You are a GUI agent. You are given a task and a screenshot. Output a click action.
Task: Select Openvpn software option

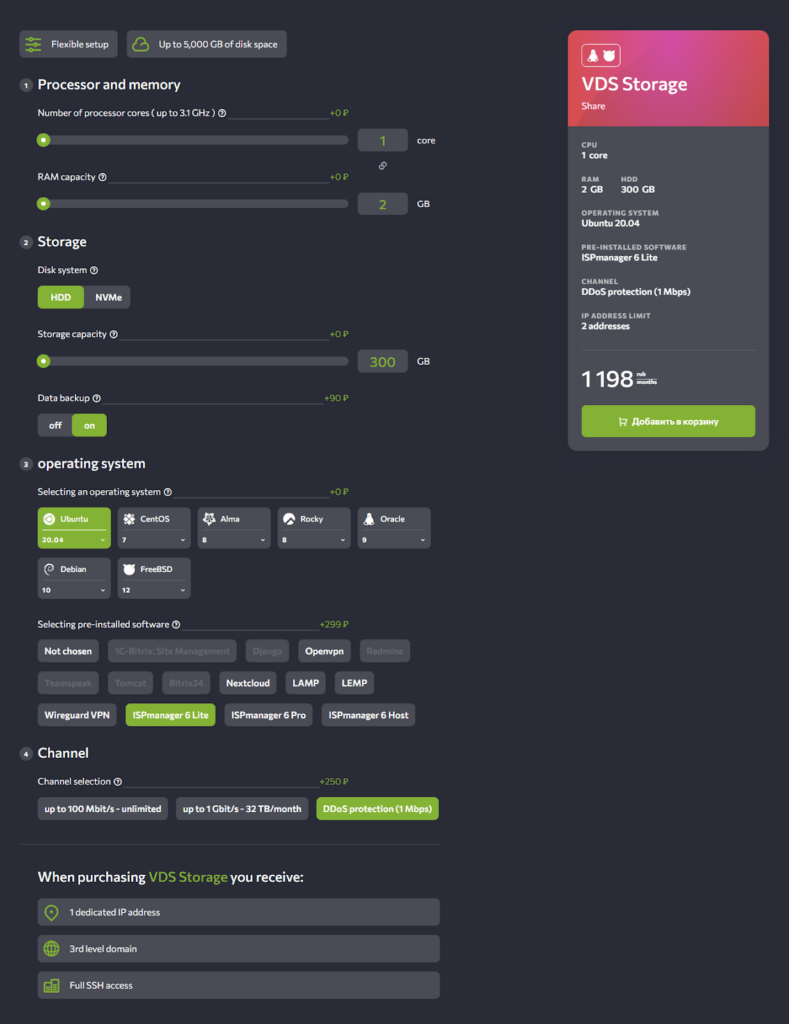325,651
